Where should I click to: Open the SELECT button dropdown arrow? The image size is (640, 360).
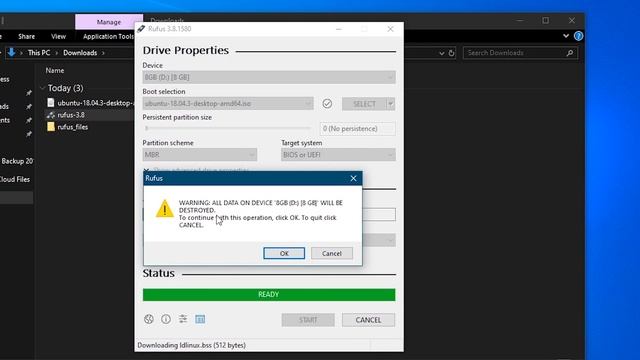(x=391, y=104)
